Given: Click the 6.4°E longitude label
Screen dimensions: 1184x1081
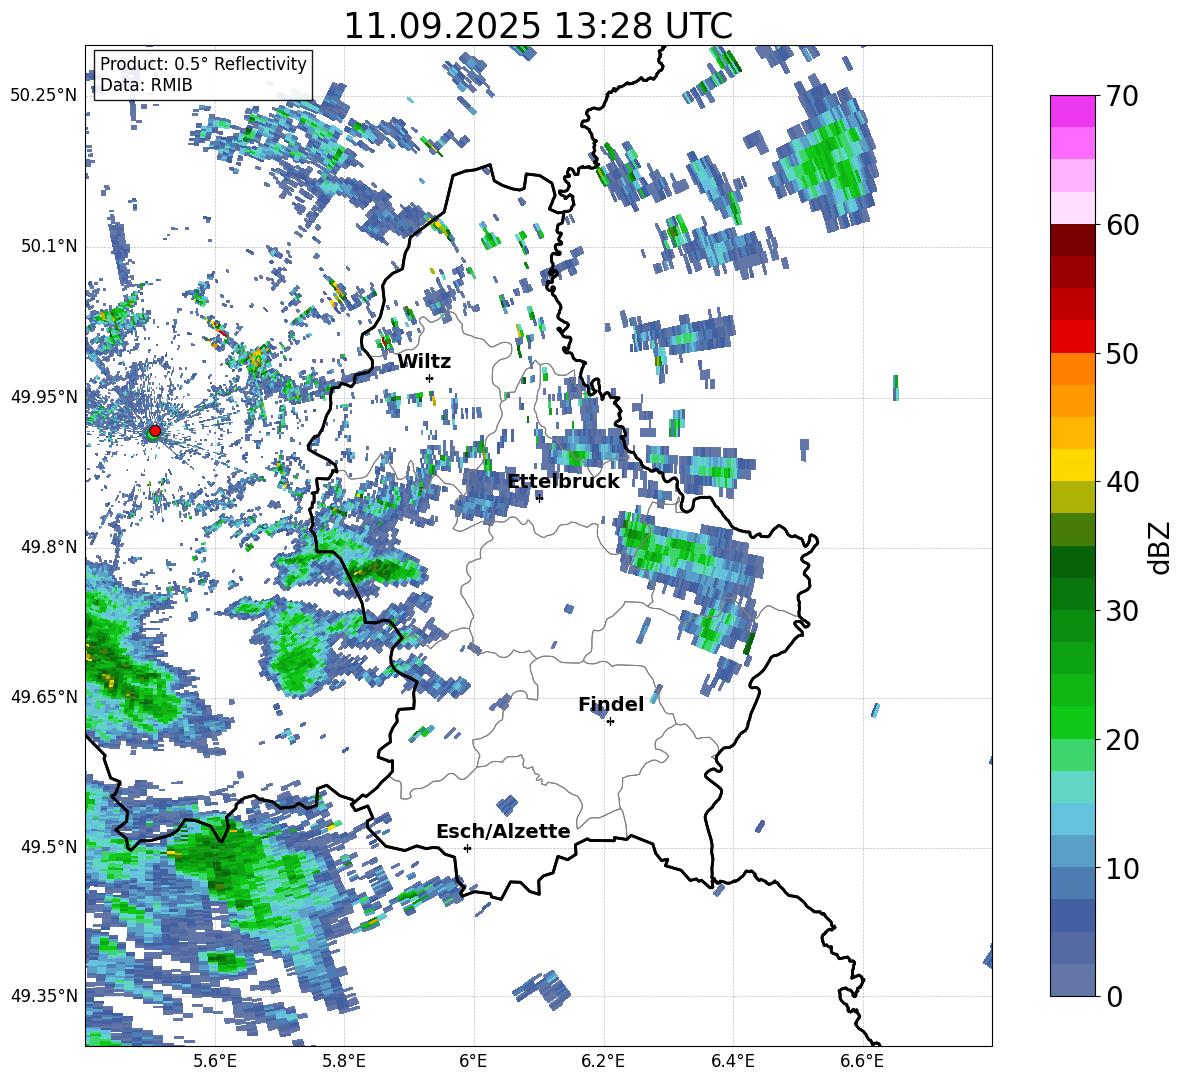Looking at the screenshot, I should pos(733,1061).
